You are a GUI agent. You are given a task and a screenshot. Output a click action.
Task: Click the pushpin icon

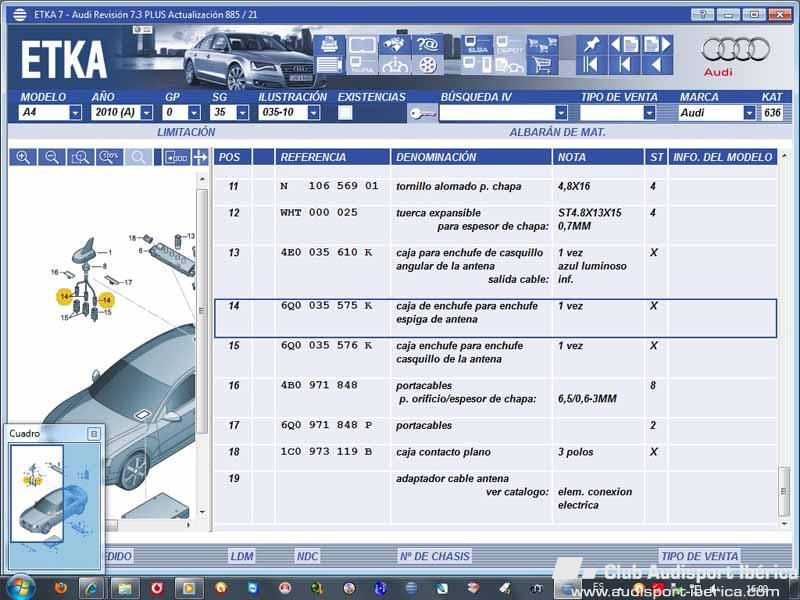(x=591, y=45)
